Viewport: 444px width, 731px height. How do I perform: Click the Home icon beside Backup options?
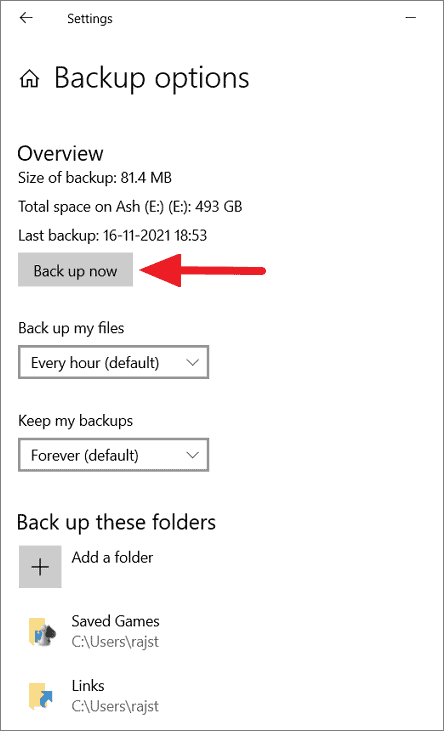click(29, 79)
